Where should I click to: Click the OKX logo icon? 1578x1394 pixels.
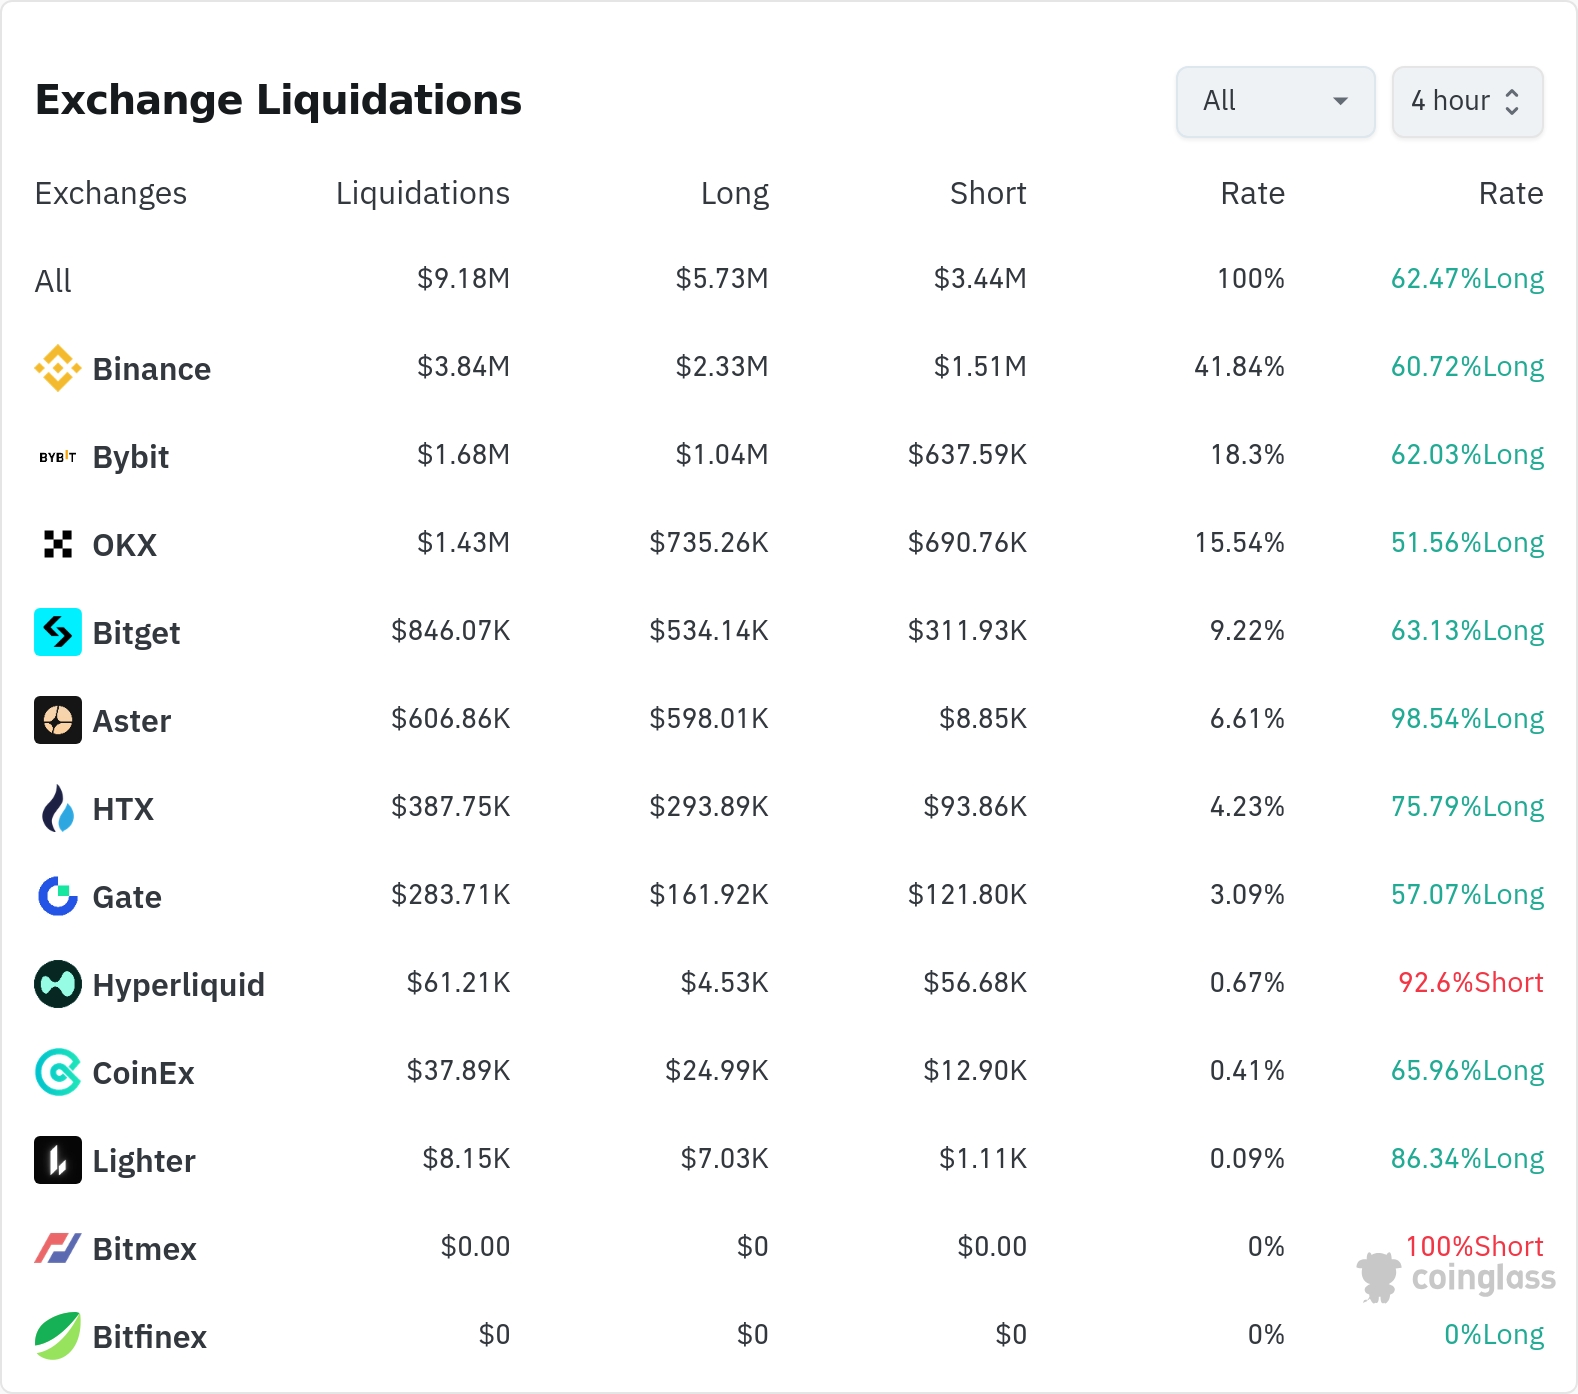click(x=58, y=544)
